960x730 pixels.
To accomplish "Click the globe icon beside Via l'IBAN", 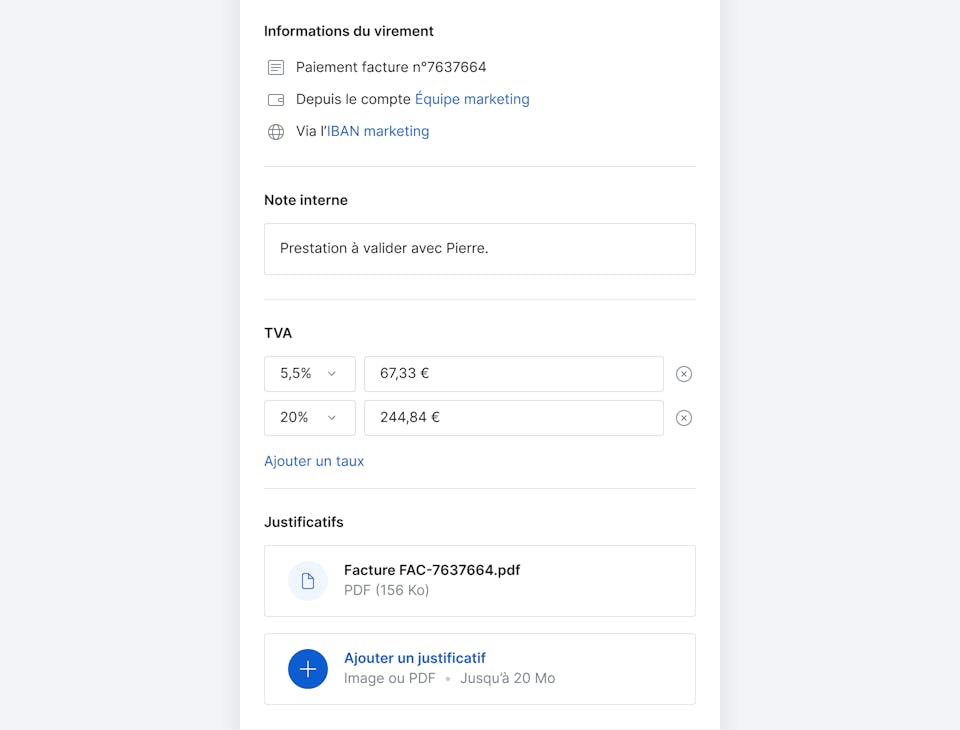I will [x=276, y=132].
